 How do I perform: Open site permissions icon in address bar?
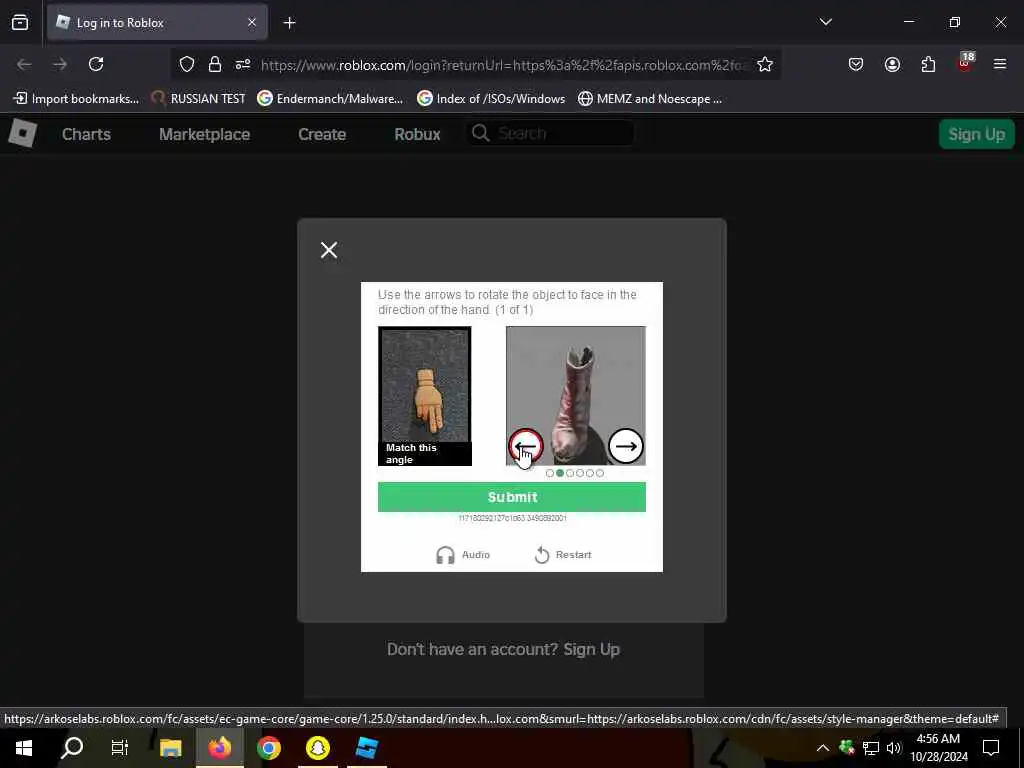coord(243,65)
